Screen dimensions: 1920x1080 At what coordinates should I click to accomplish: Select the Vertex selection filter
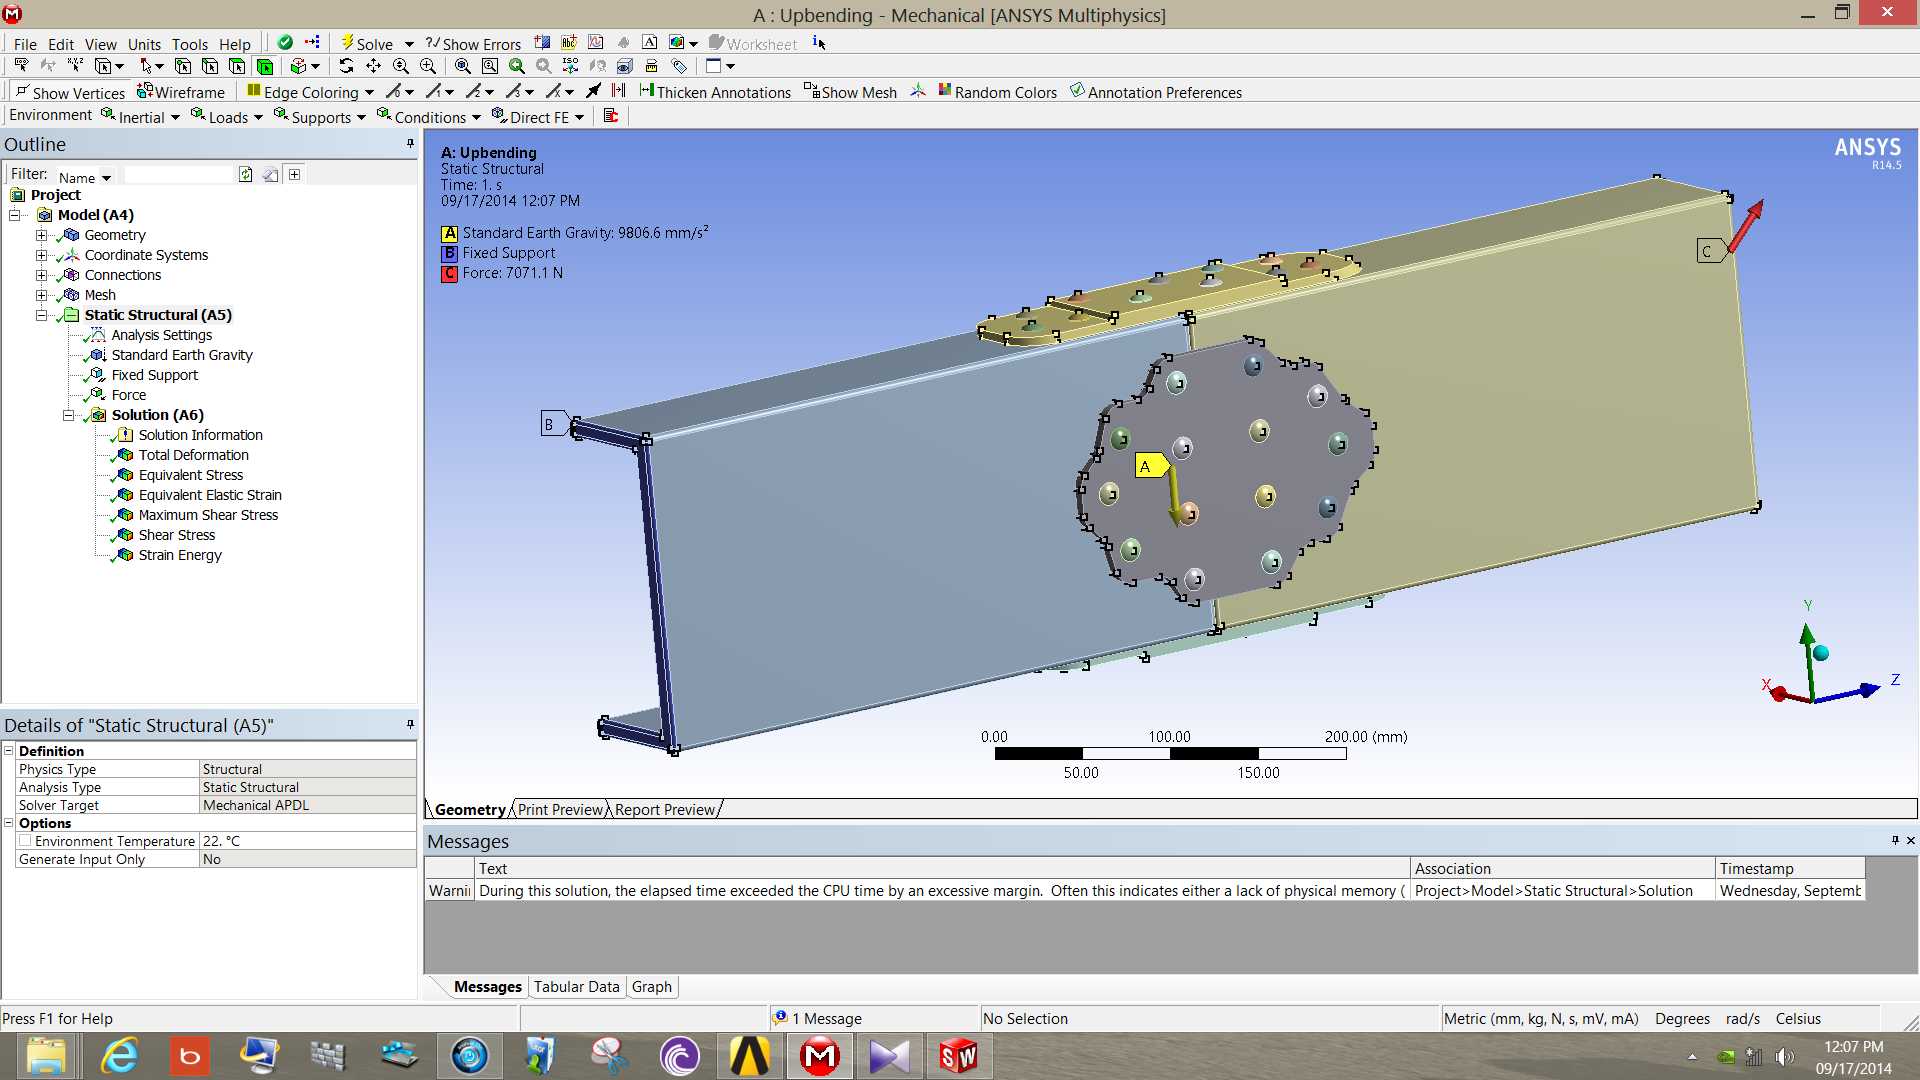183,66
